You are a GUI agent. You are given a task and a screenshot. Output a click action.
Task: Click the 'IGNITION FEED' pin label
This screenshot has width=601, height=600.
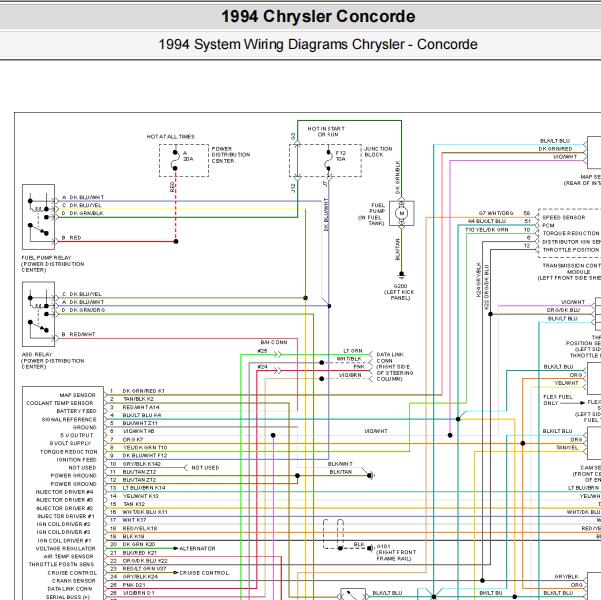tap(76, 460)
